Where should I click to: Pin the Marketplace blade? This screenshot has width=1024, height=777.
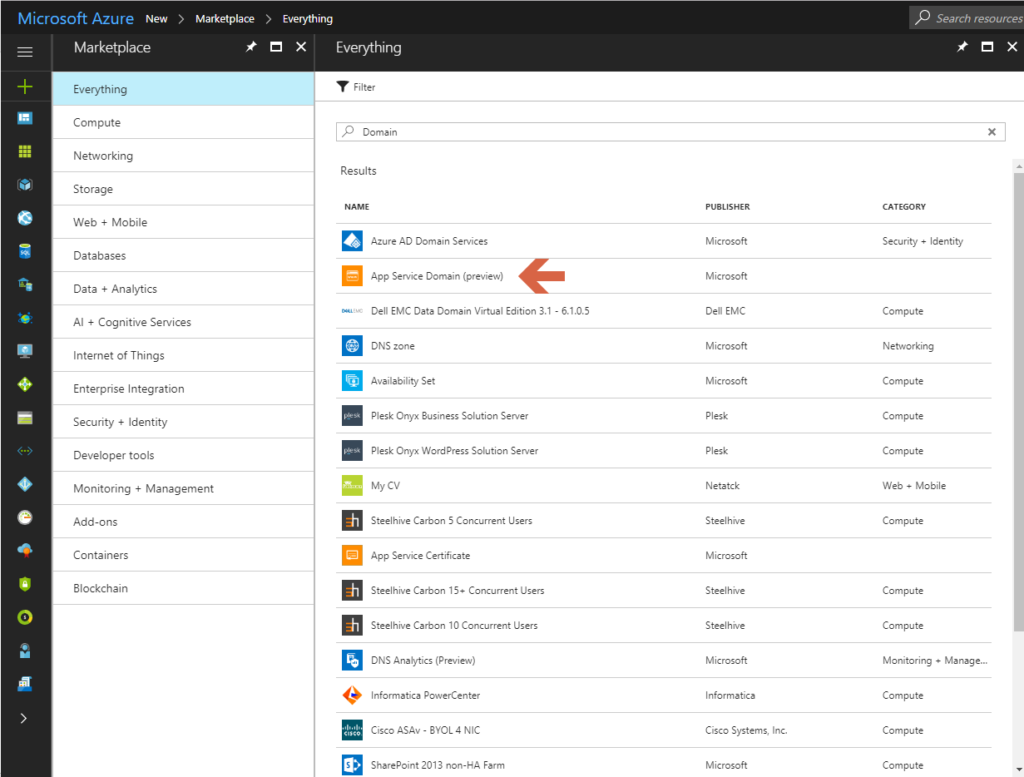click(x=251, y=46)
